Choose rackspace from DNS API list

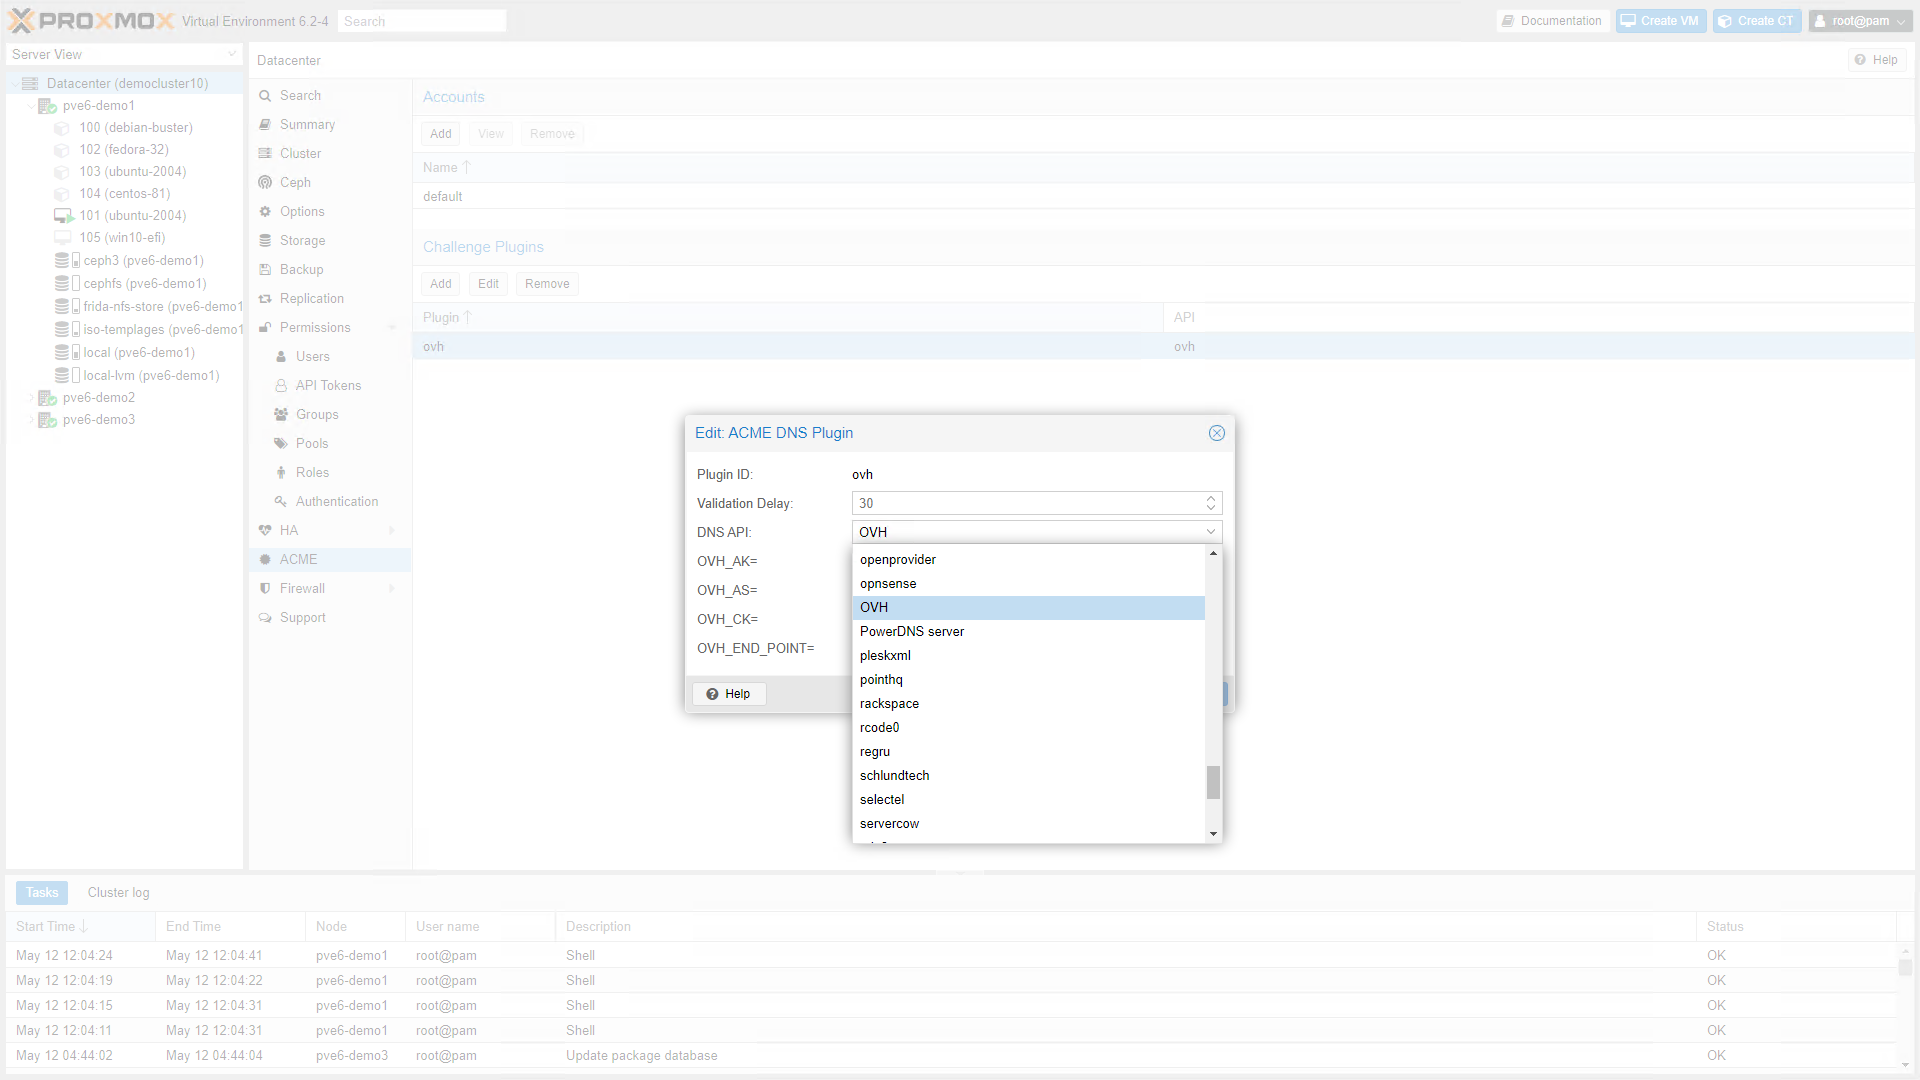[1029, 704]
